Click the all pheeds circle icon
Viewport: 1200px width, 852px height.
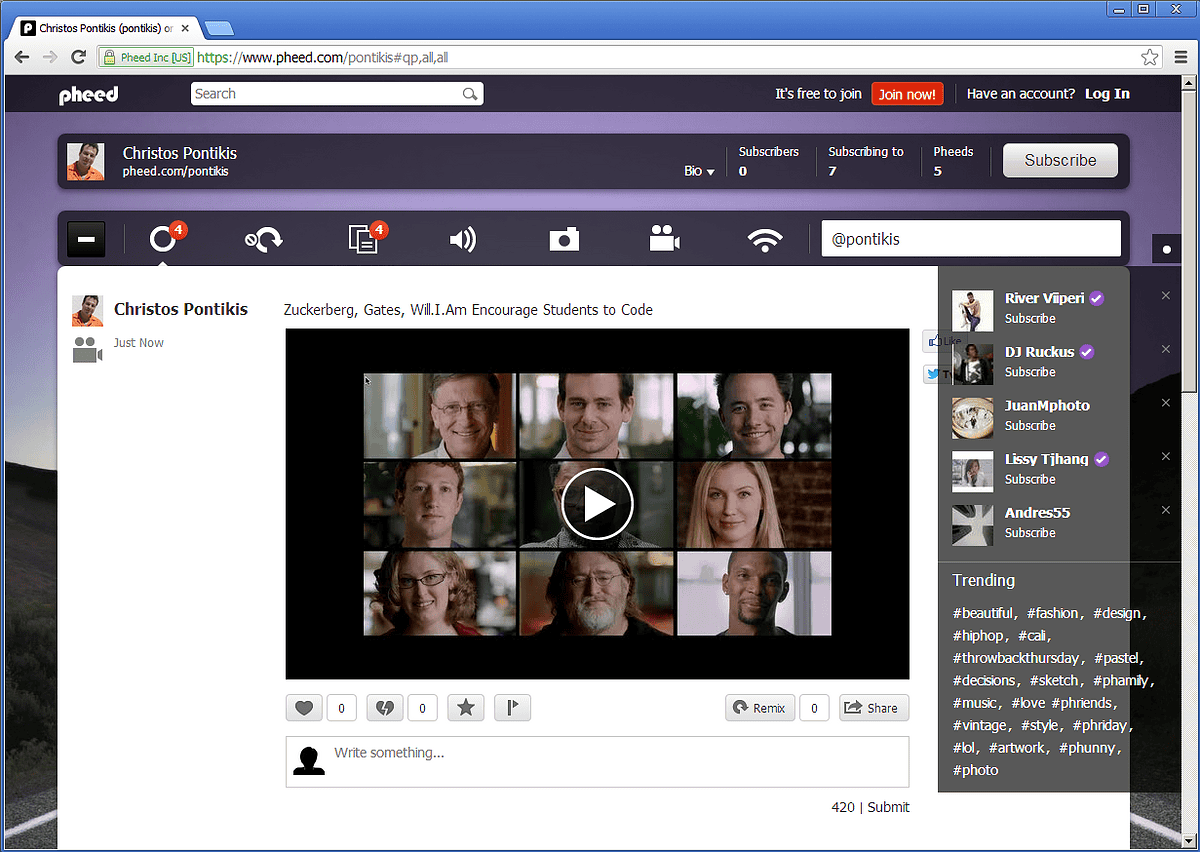[162, 240]
